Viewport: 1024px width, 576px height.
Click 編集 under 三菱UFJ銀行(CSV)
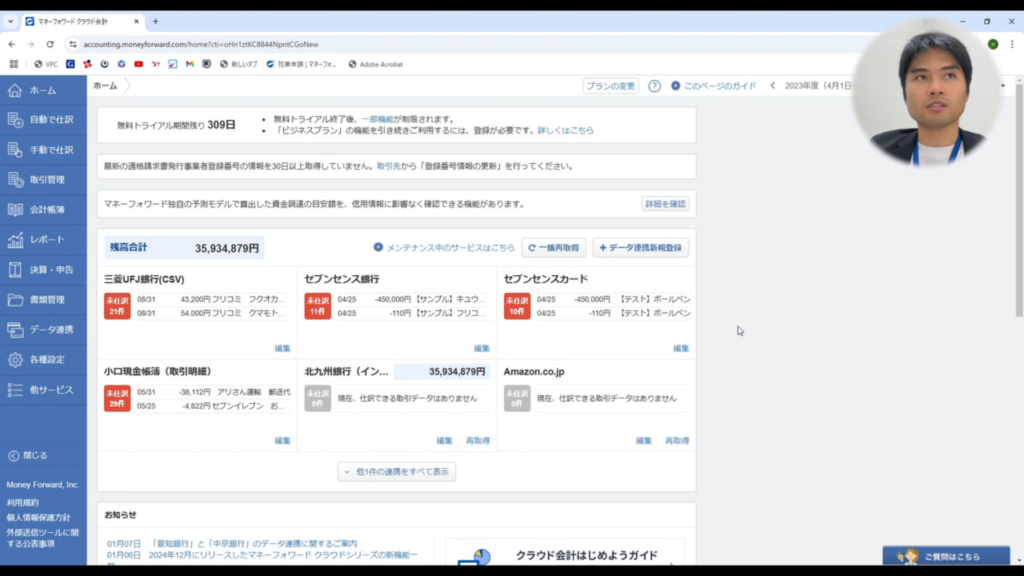point(282,349)
